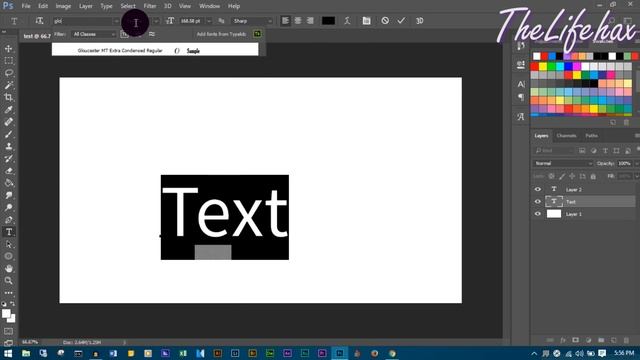
Task: Select the Pen tool
Action: [9, 220]
